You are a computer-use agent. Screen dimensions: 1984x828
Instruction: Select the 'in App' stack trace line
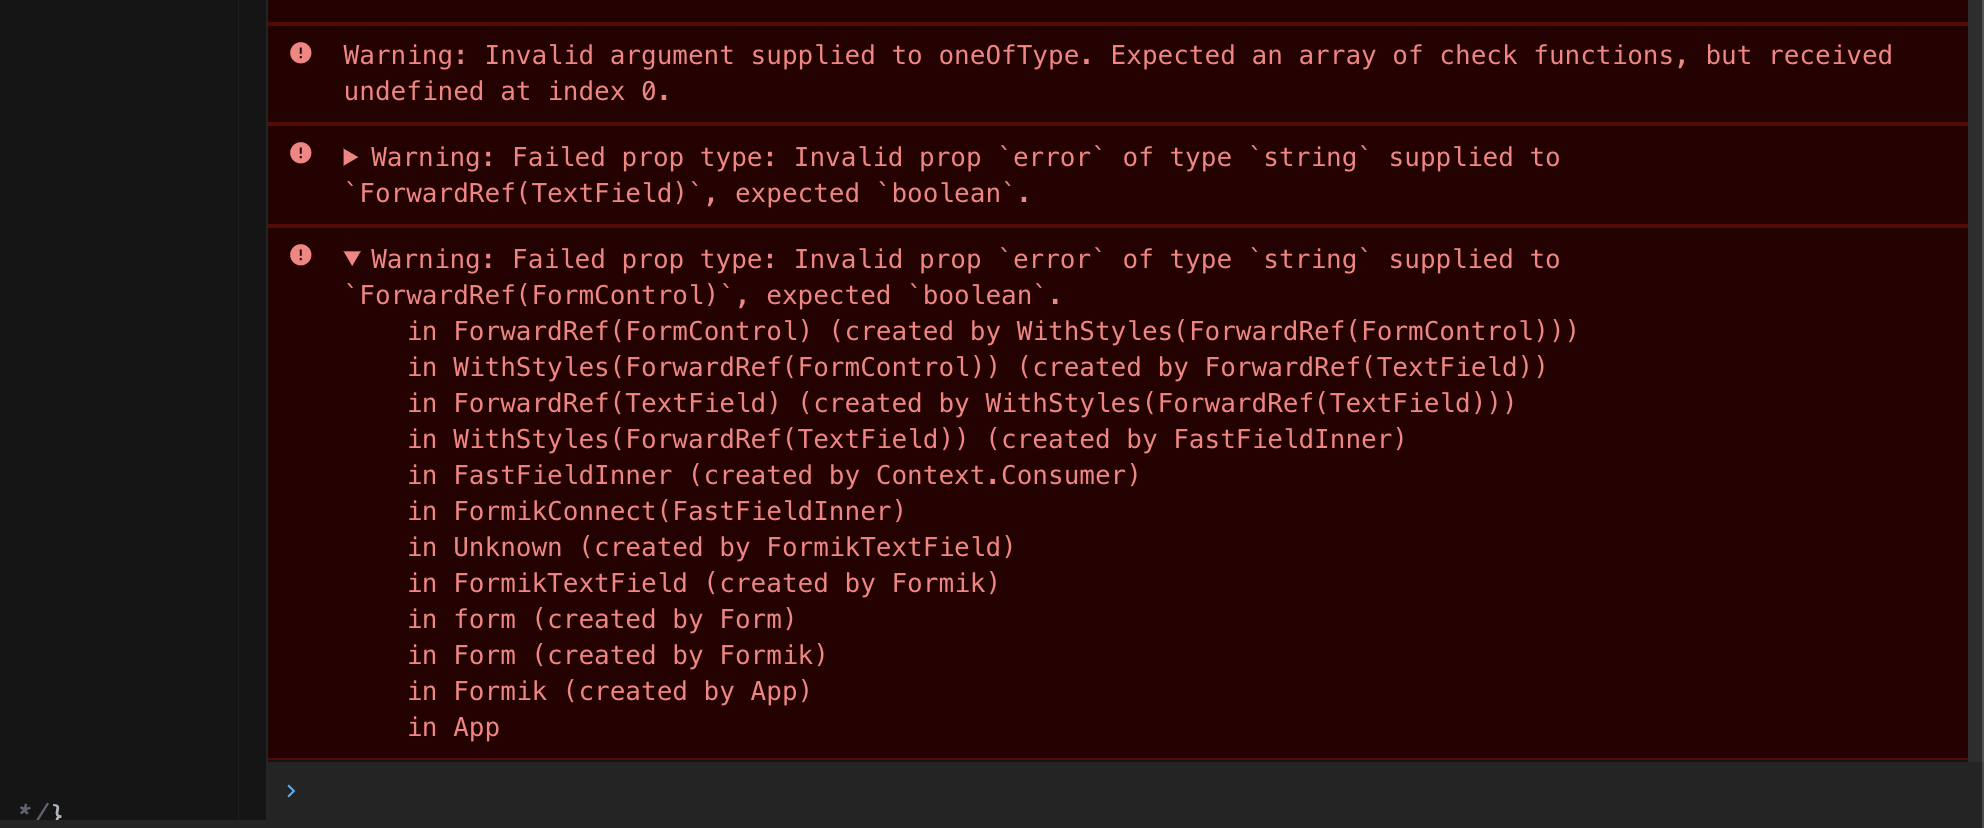point(453,727)
